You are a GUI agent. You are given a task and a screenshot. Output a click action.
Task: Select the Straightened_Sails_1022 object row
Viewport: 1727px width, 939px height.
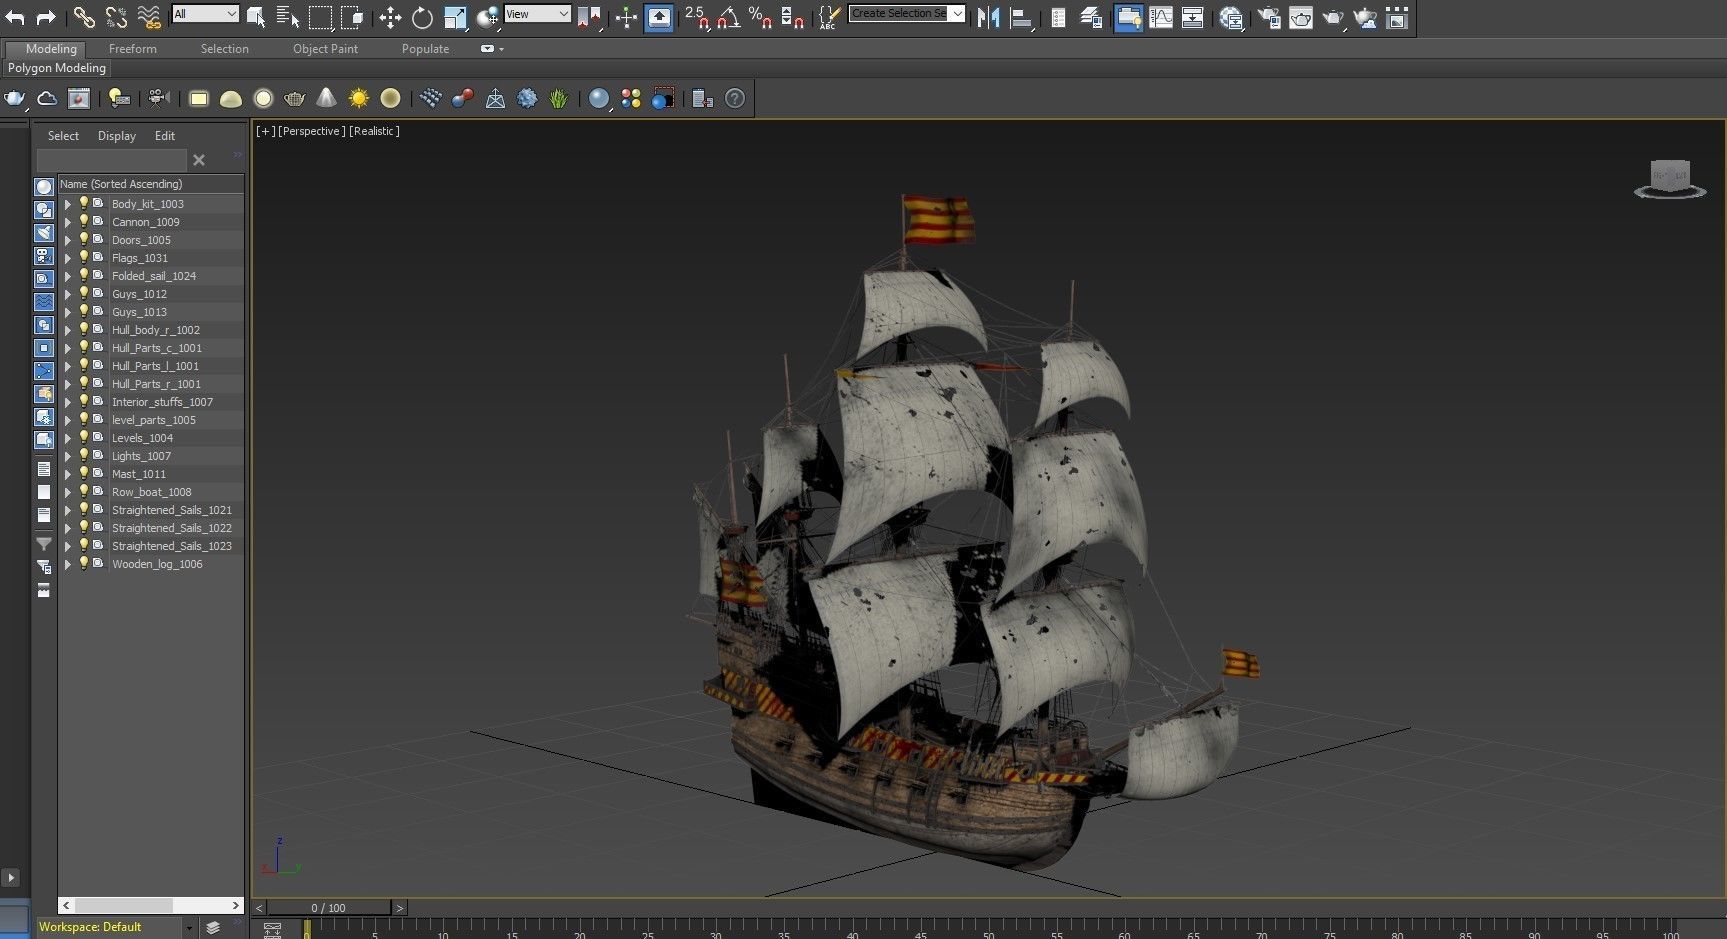pos(151,528)
